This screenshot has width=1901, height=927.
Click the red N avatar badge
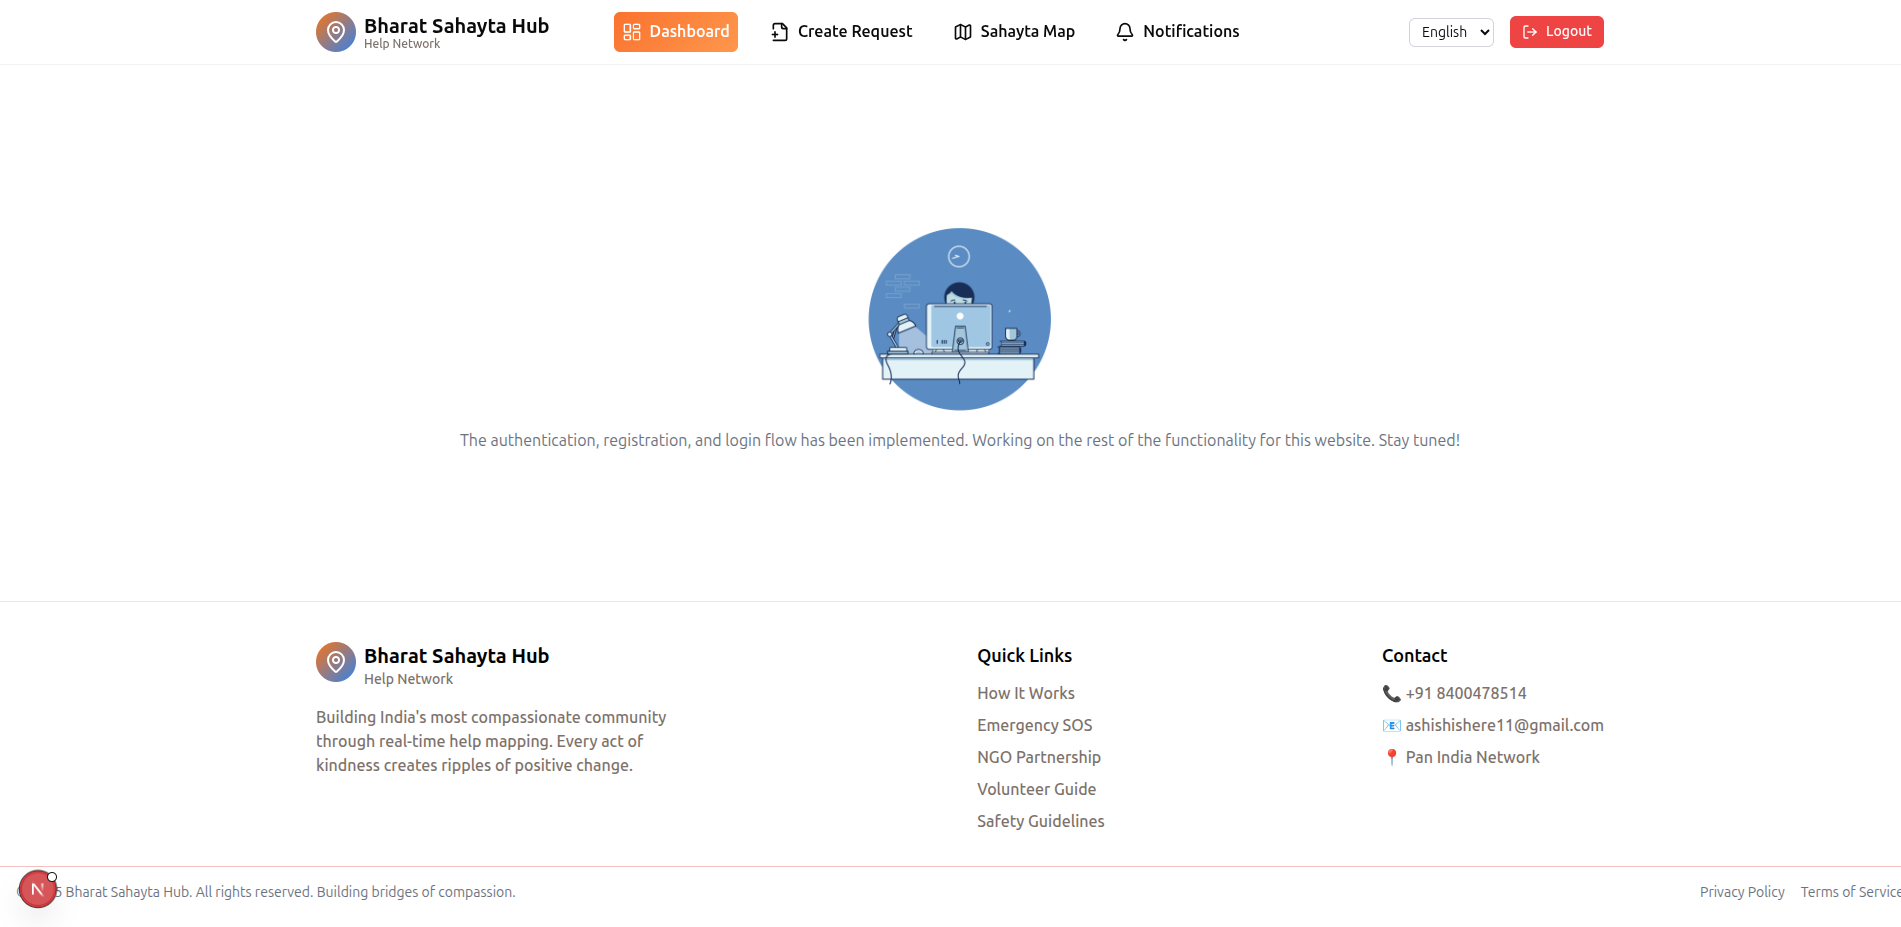38,889
